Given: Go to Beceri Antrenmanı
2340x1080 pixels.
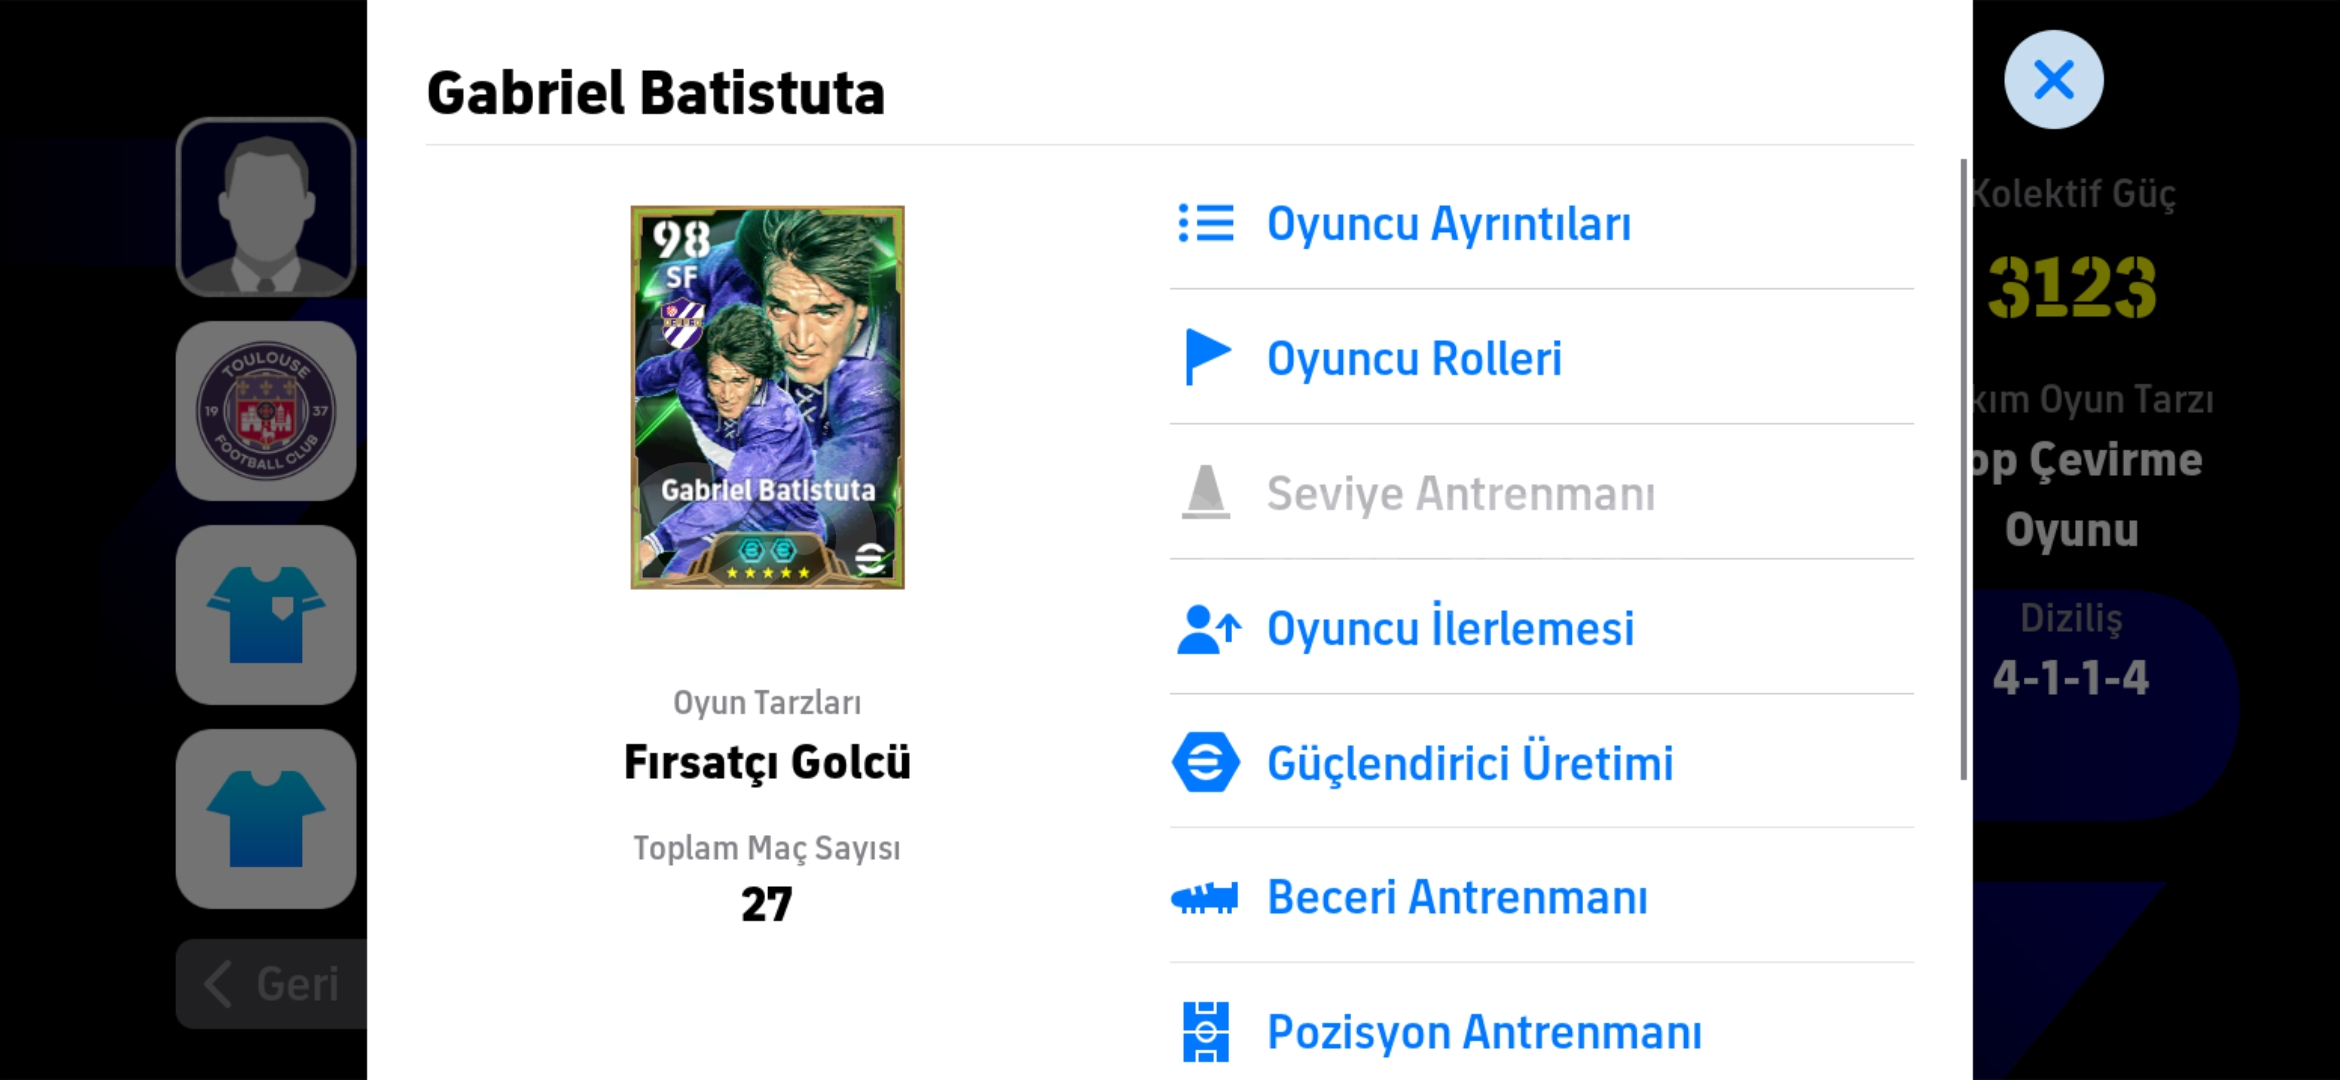Looking at the screenshot, I should (1457, 897).
